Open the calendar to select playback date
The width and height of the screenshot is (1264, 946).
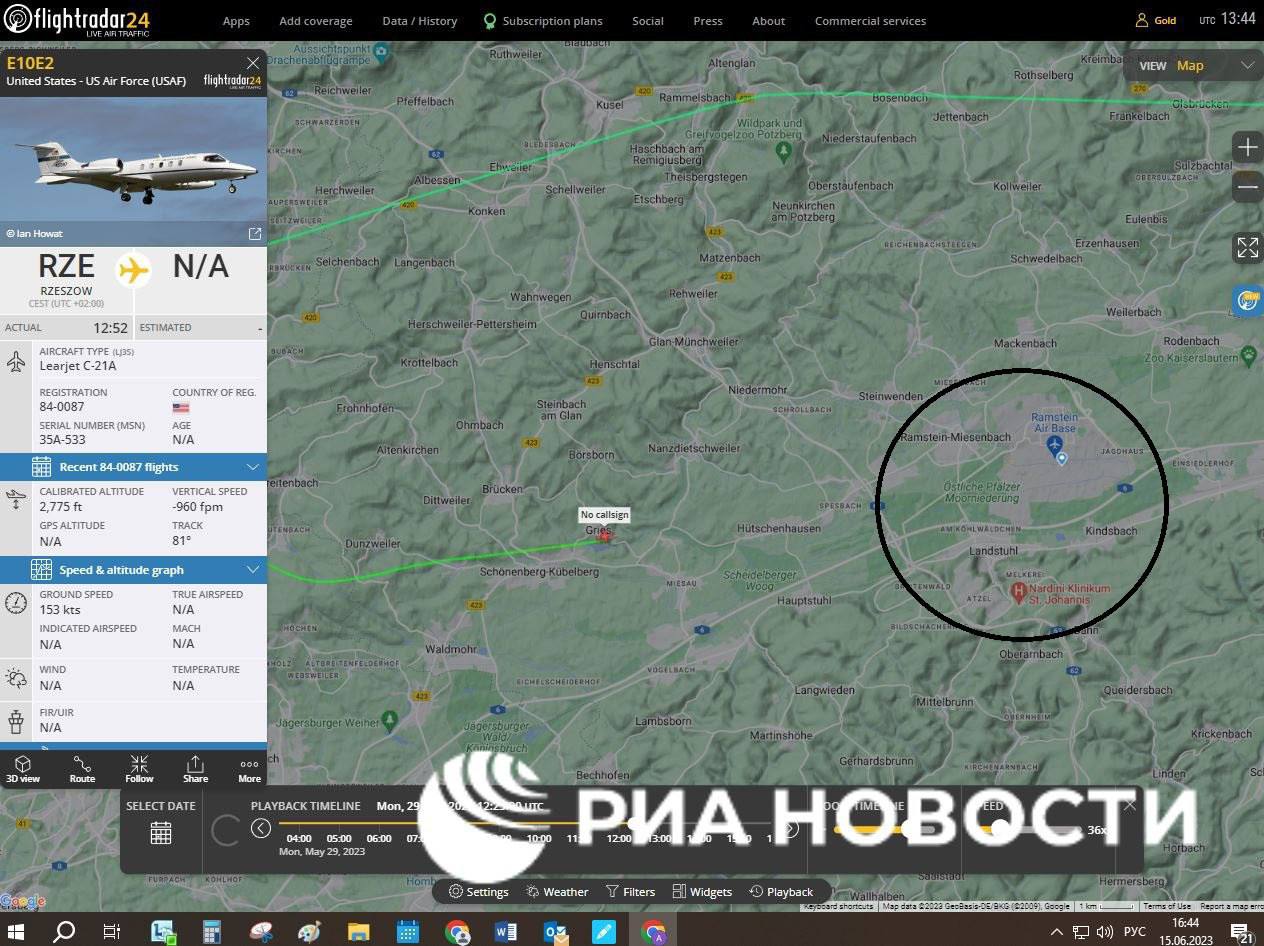point(161,832)
